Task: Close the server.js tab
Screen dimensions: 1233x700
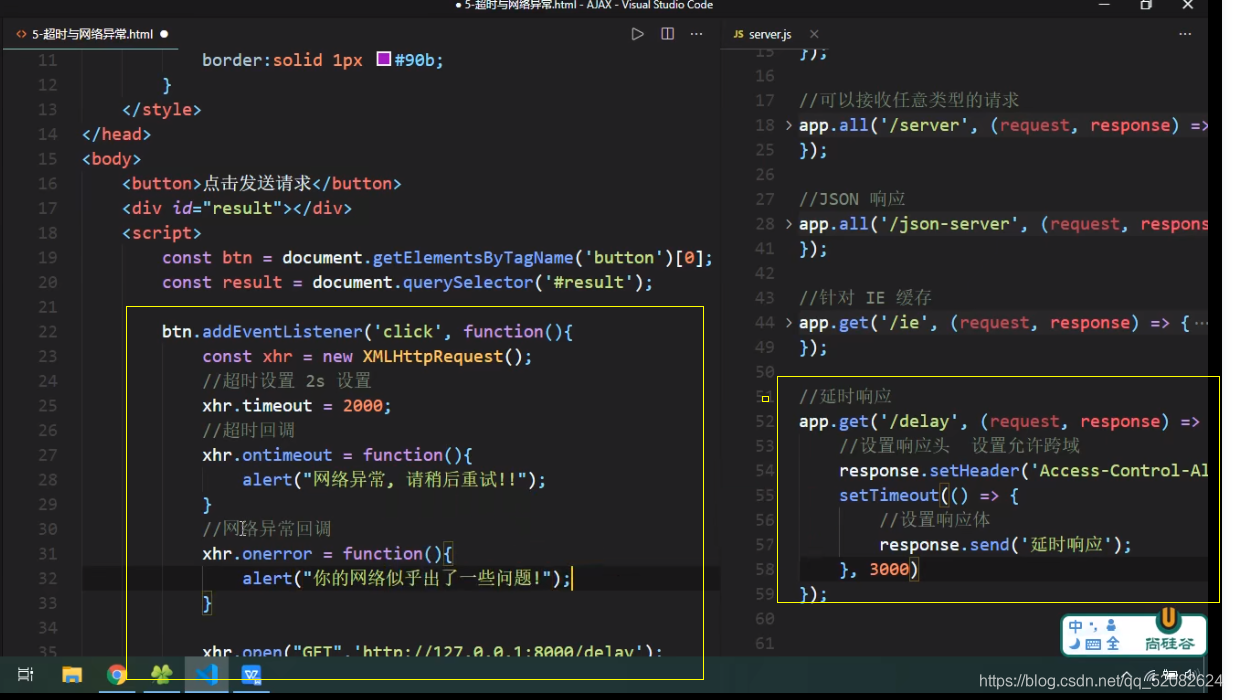Action: (814, 34)
